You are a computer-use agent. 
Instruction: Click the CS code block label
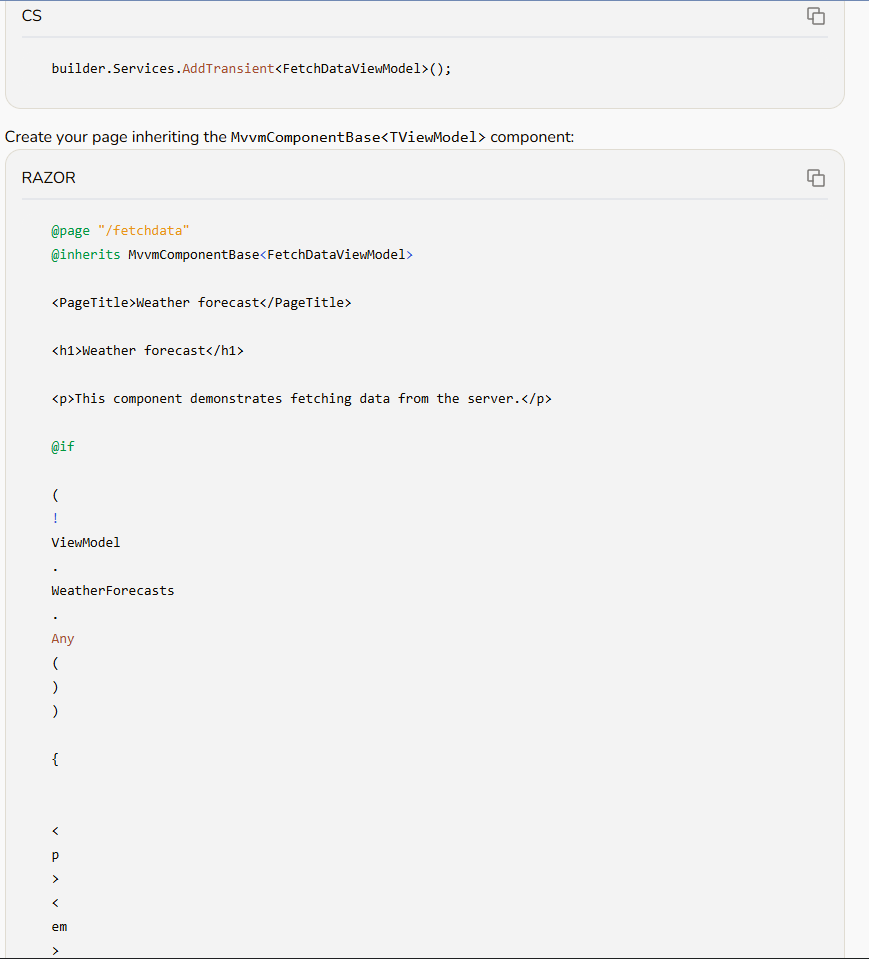click(x=32, y=16)
